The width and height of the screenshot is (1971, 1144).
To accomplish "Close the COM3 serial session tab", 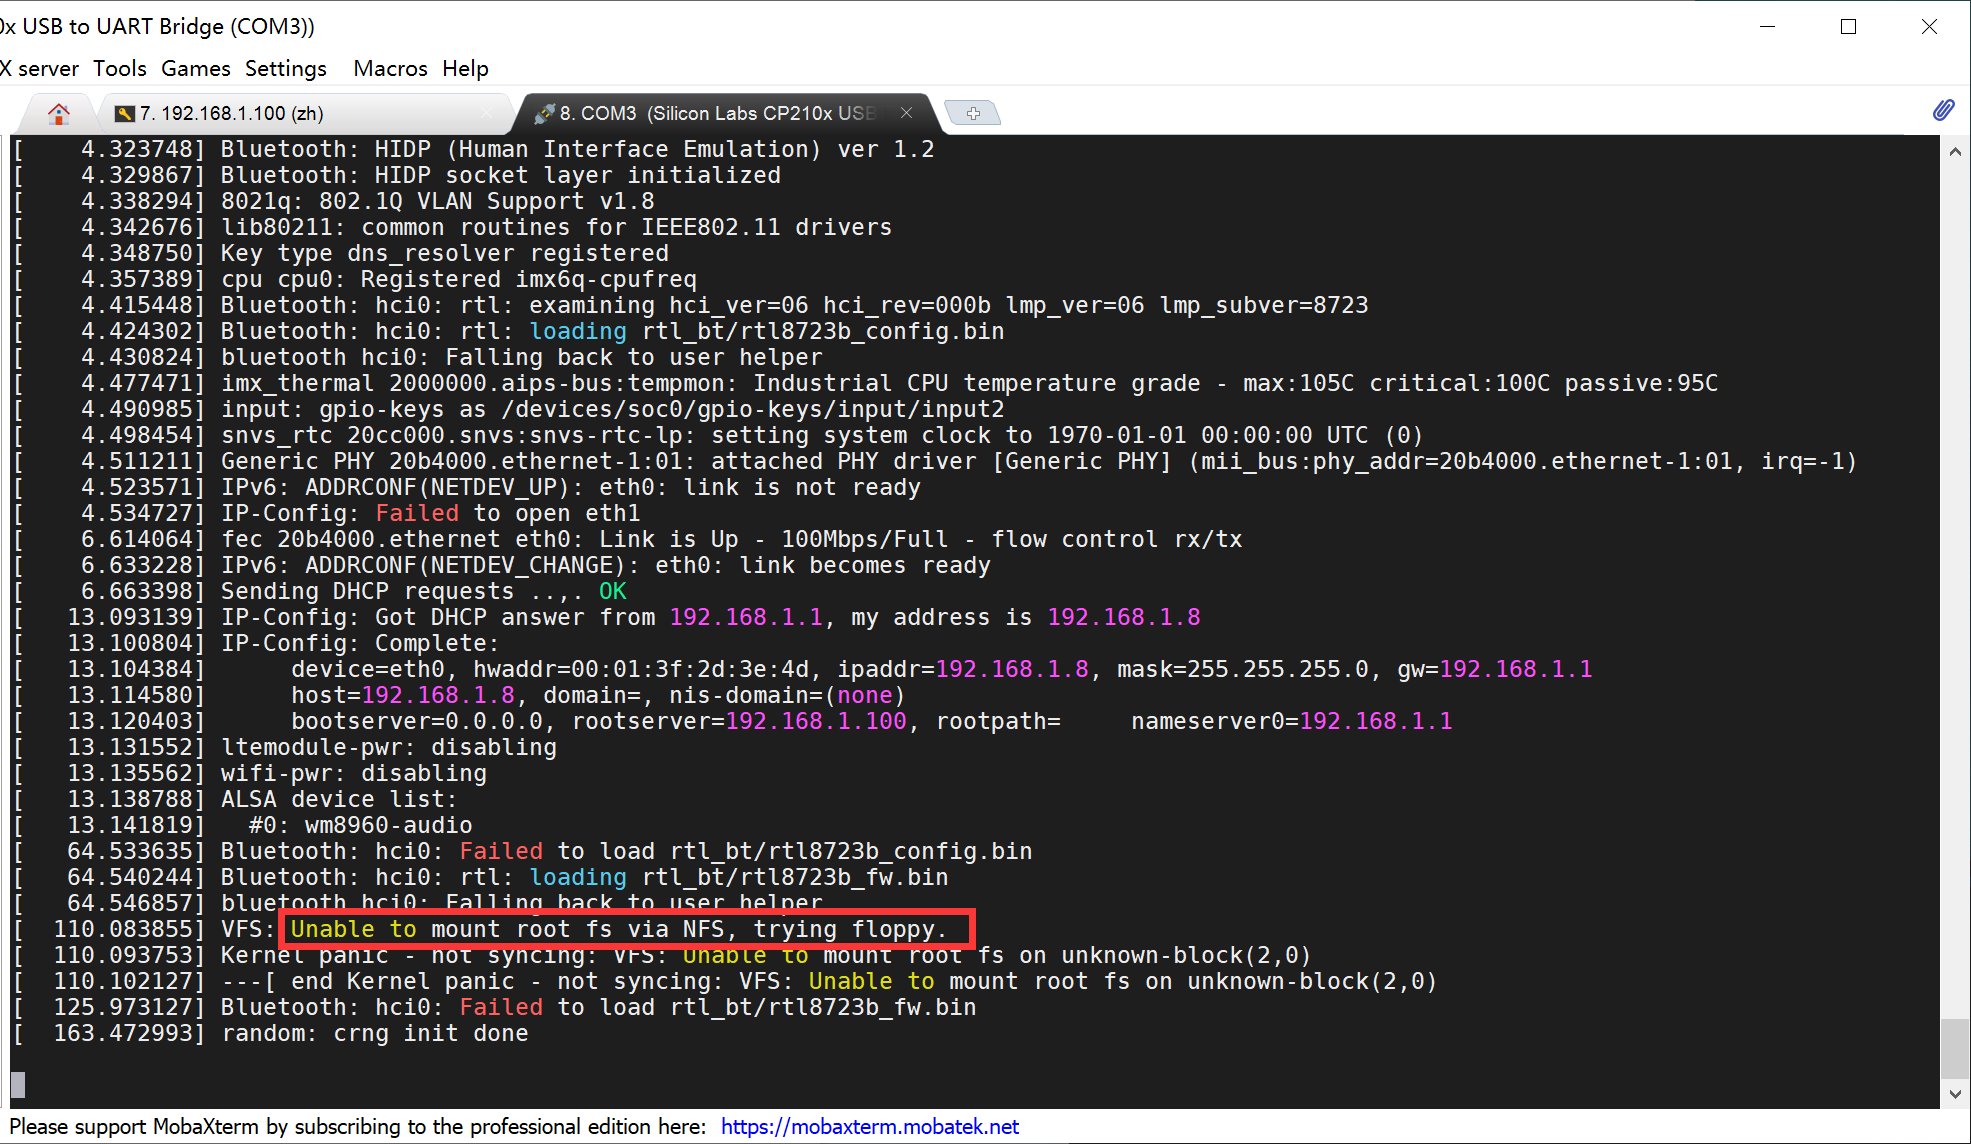I will coord(906,113).
